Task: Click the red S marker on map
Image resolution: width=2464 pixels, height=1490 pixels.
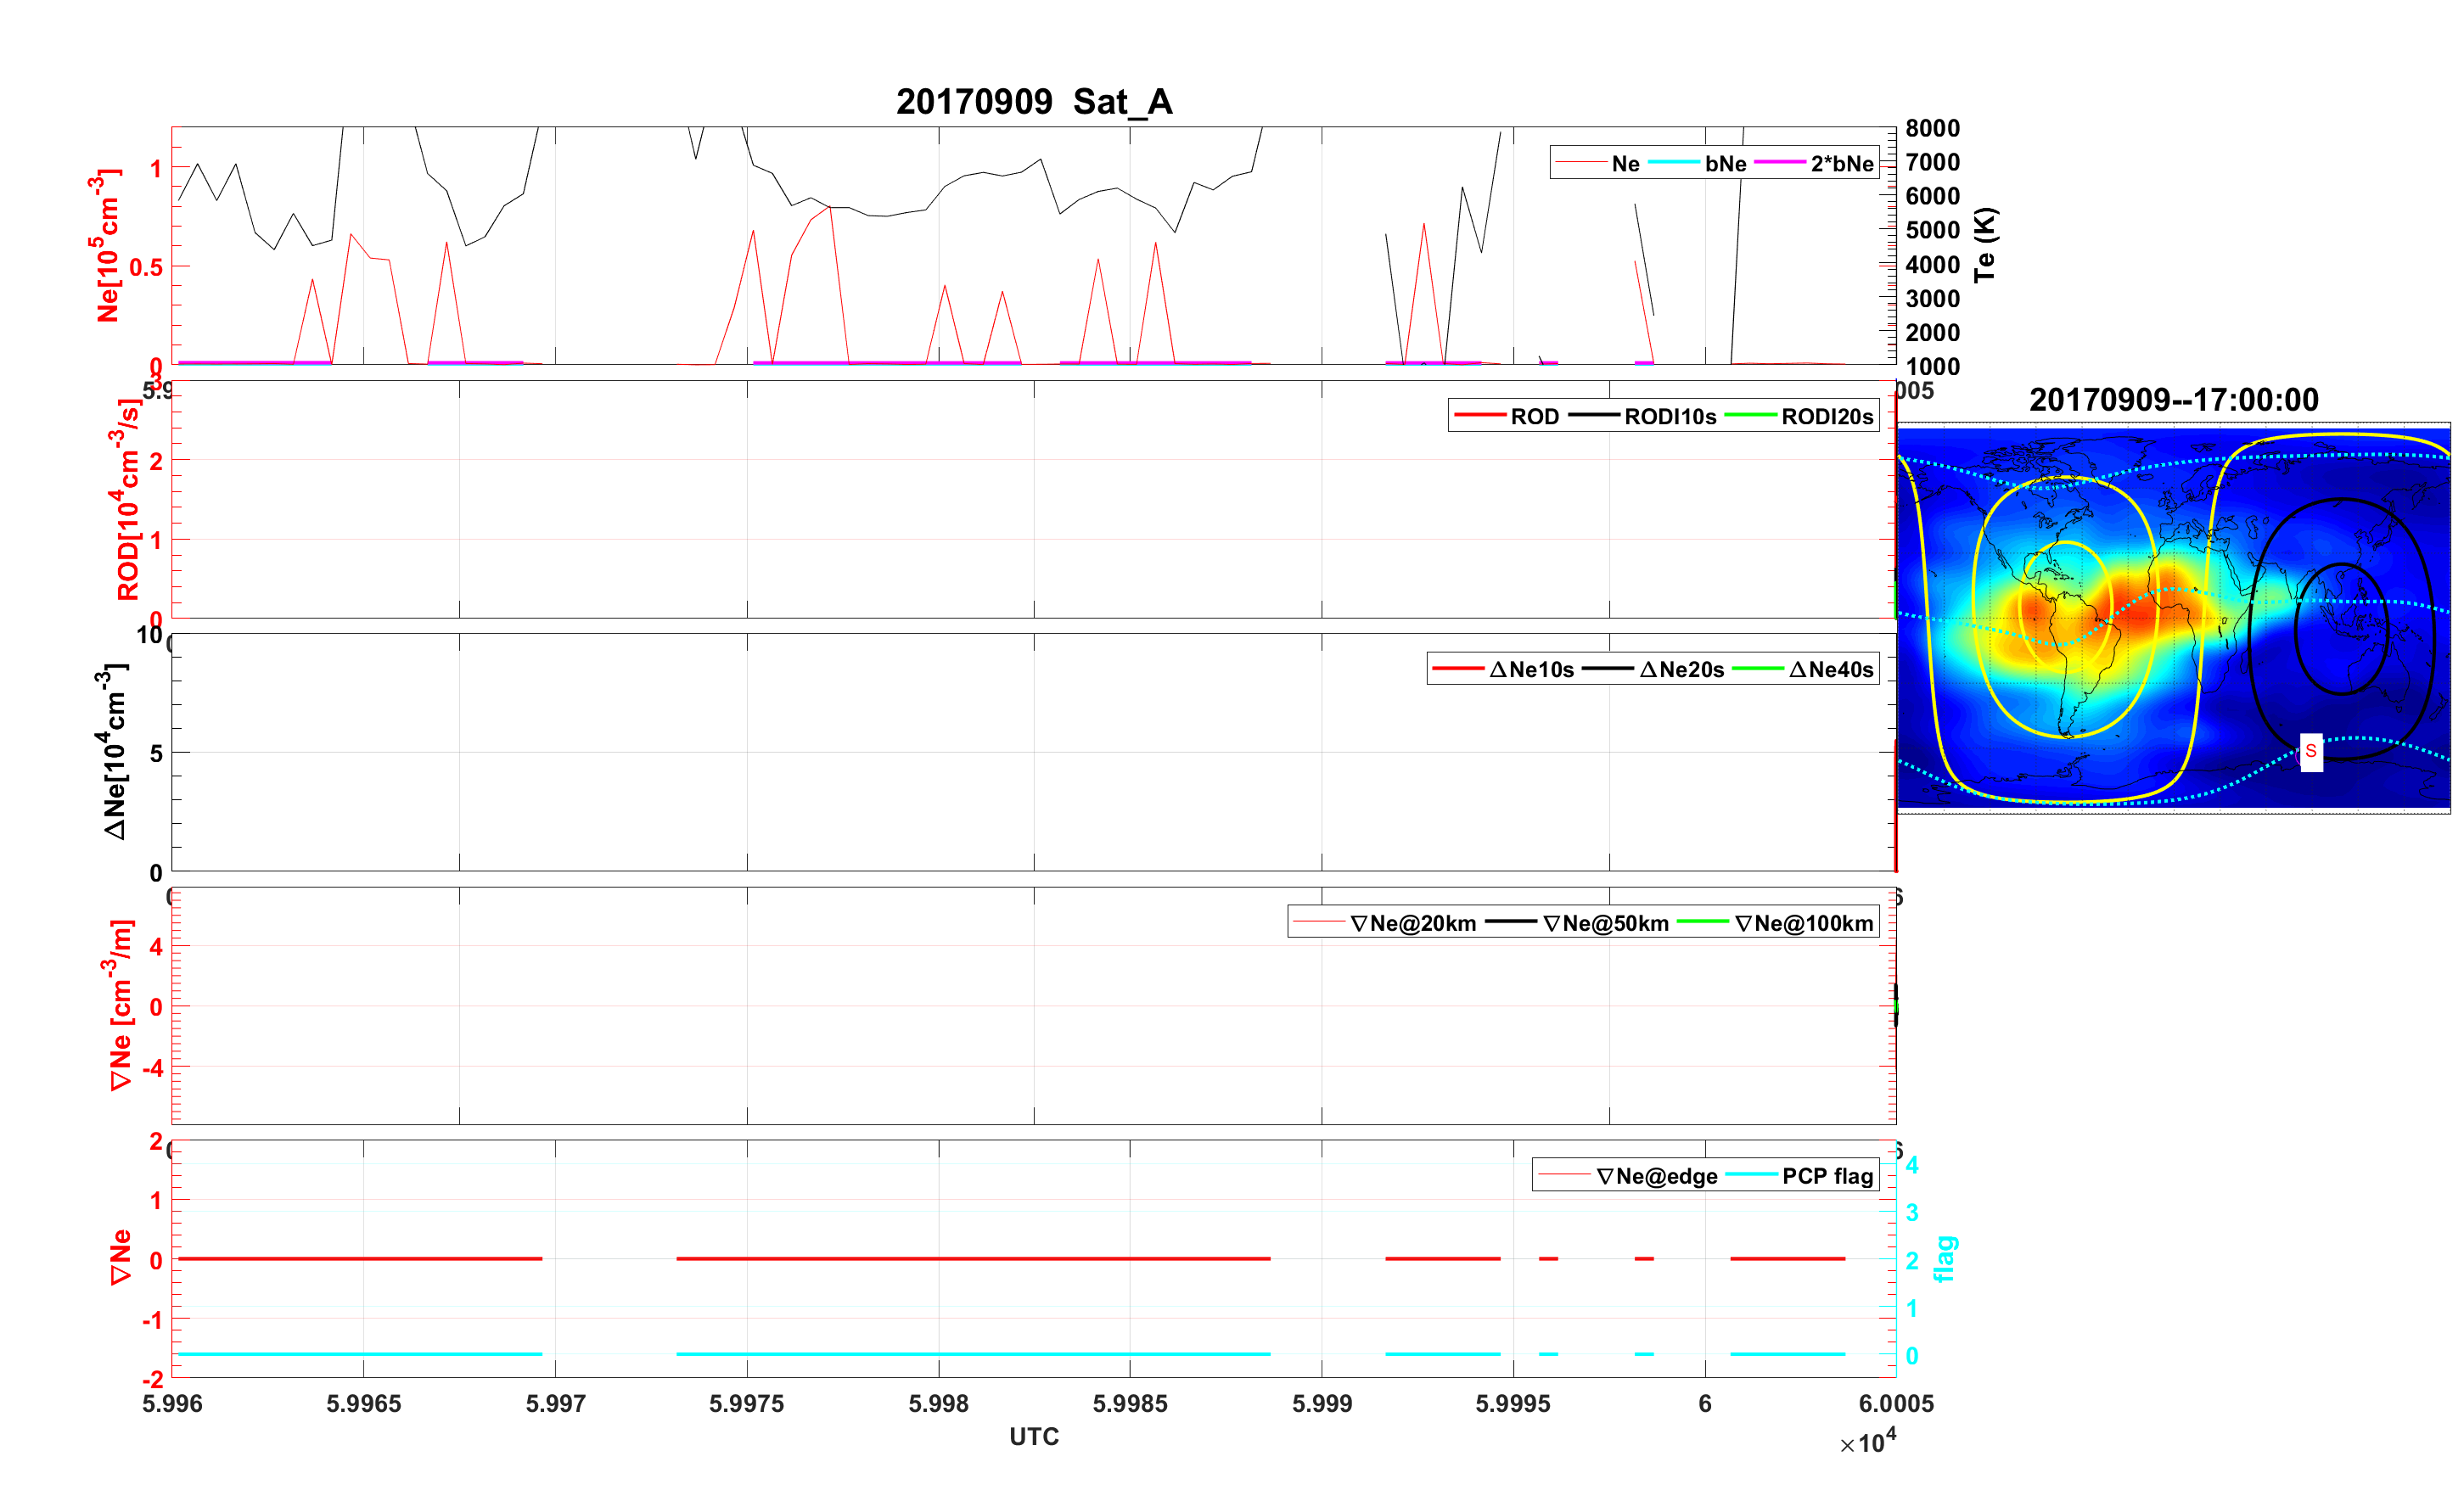Action: [2310, 750]
